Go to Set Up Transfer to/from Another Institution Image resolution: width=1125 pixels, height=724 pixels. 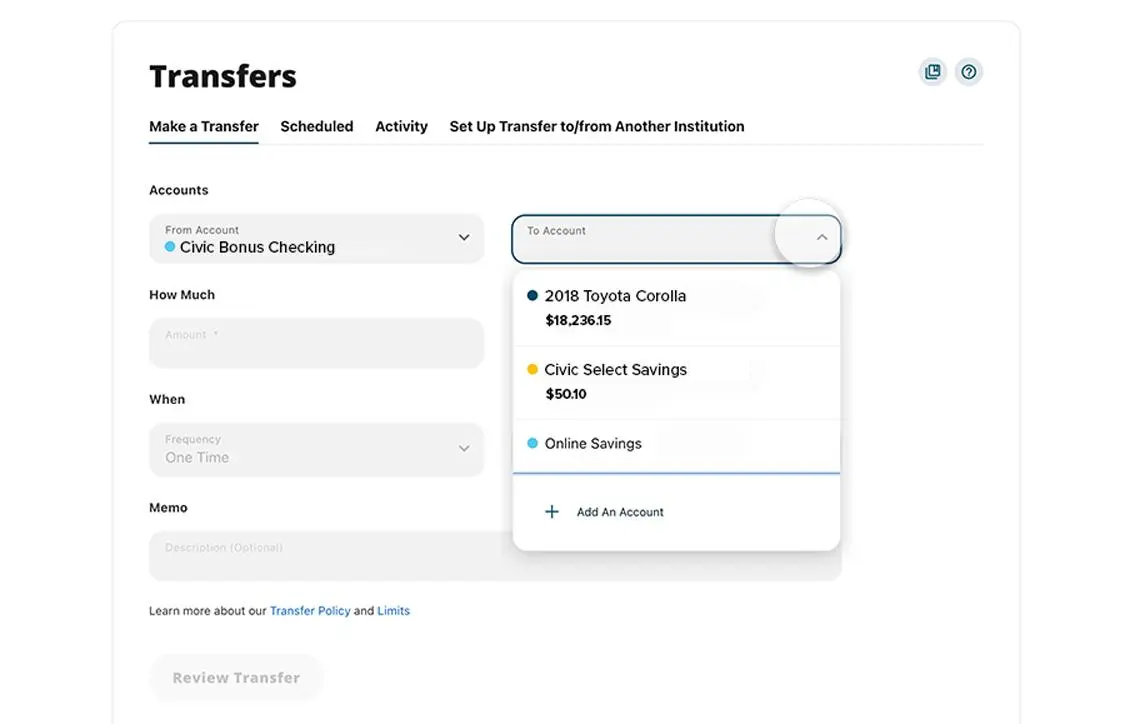click(596, 127)
